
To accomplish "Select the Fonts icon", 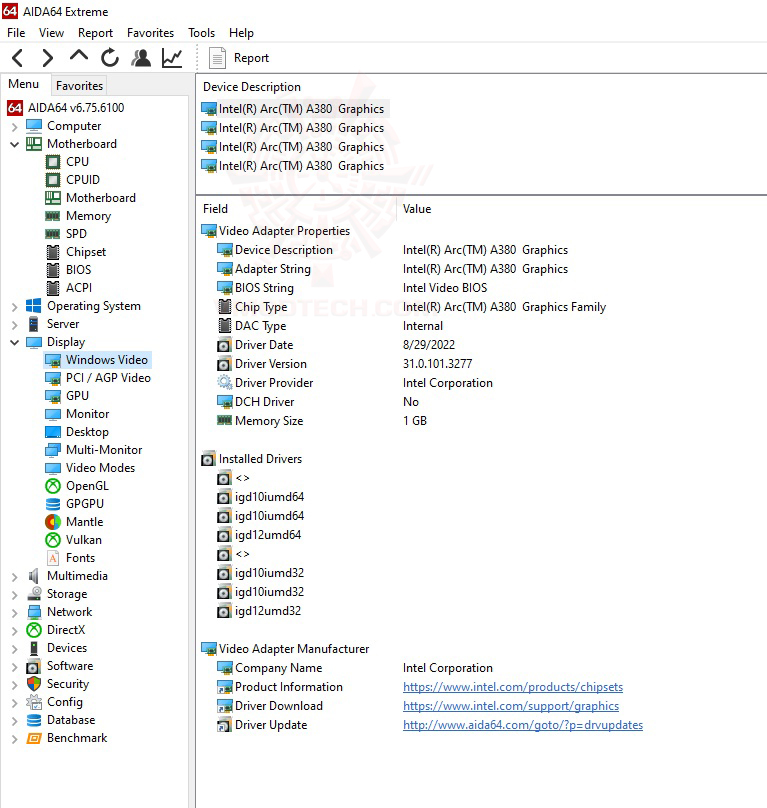I will coord(53,558).
